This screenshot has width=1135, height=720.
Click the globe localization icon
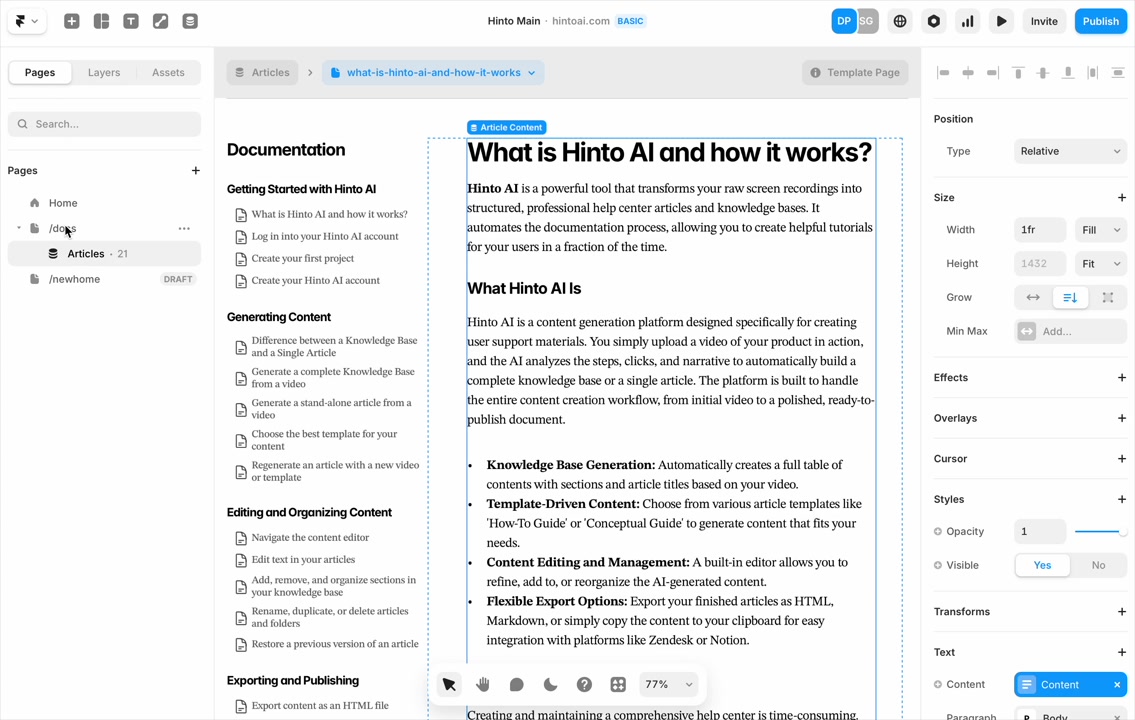[900, 21]
